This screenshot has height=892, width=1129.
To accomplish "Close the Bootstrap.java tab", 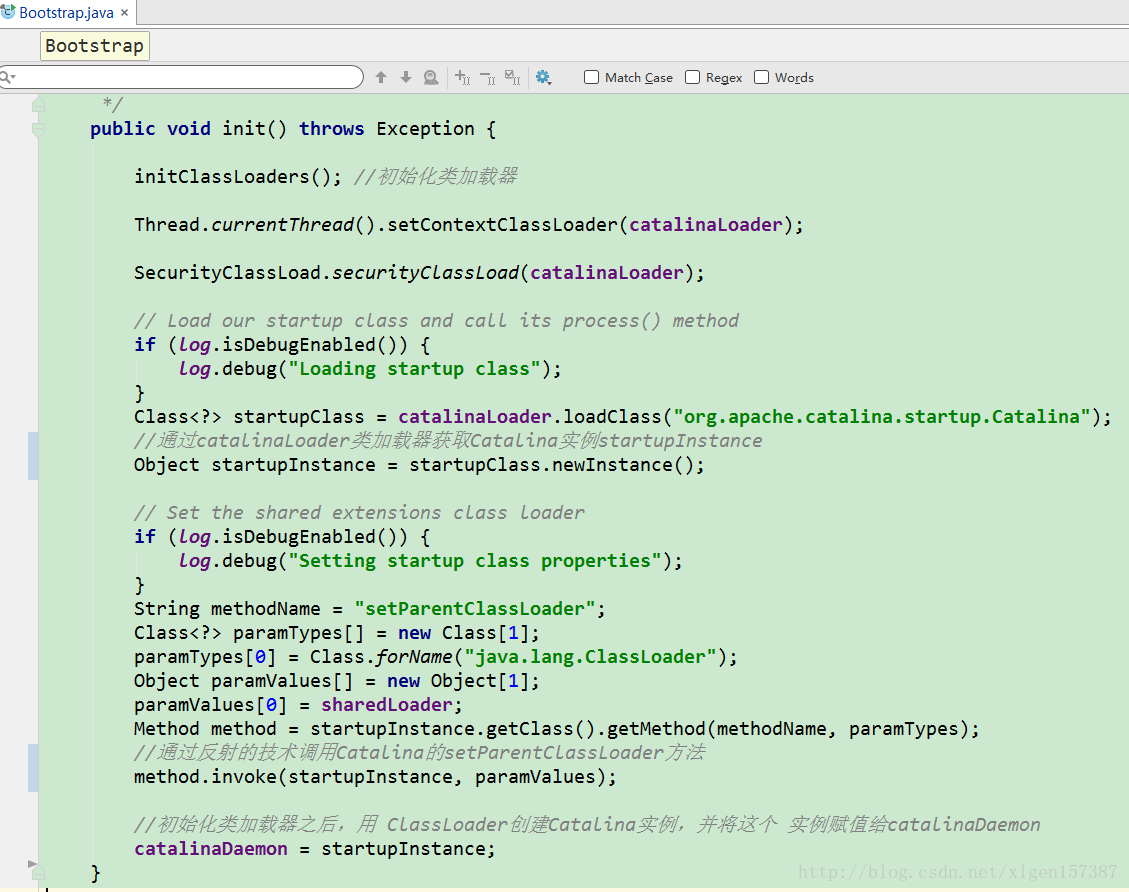I will pyautogui.click(x=124, y=13).
